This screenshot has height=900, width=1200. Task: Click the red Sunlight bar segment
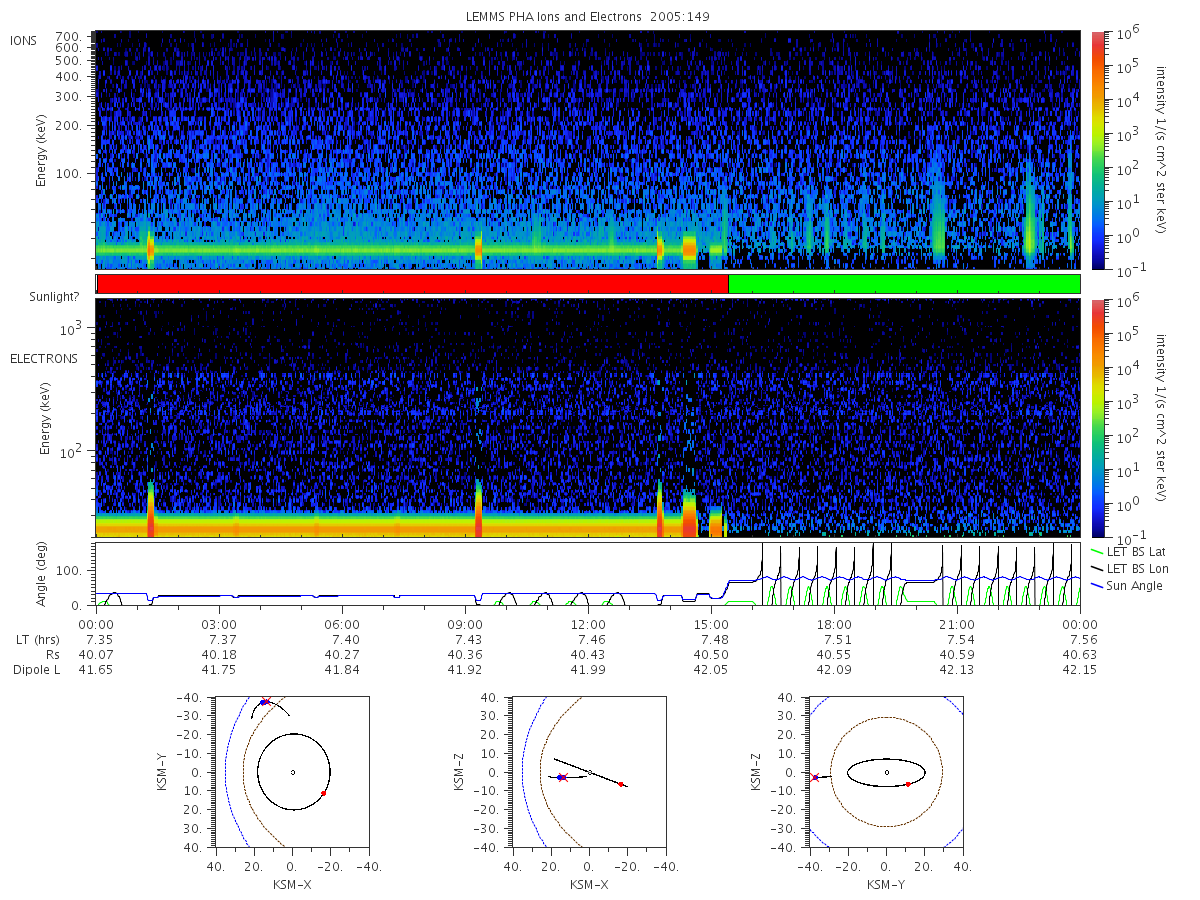413,284
